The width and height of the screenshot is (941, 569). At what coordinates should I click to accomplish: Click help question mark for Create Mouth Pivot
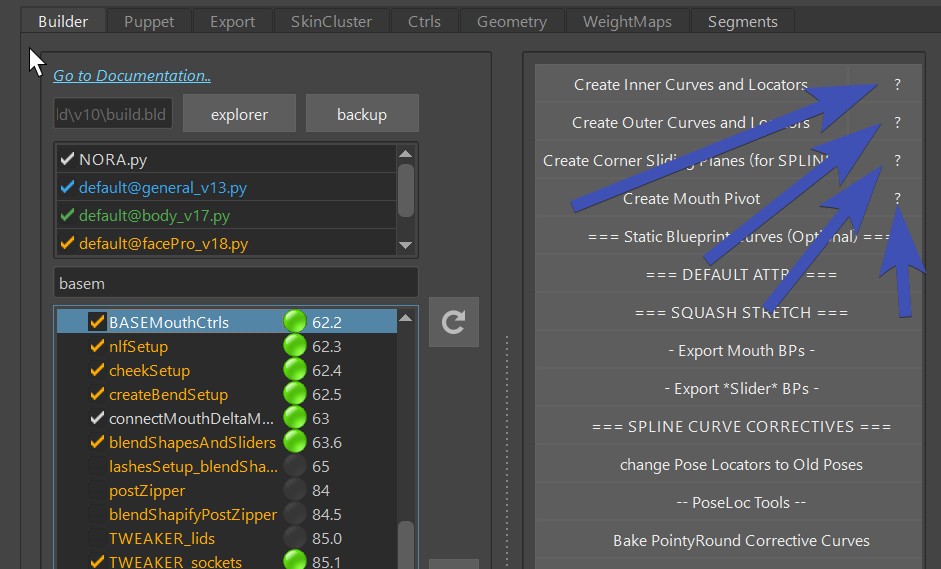pyautogui.click(x=897, y=198)
